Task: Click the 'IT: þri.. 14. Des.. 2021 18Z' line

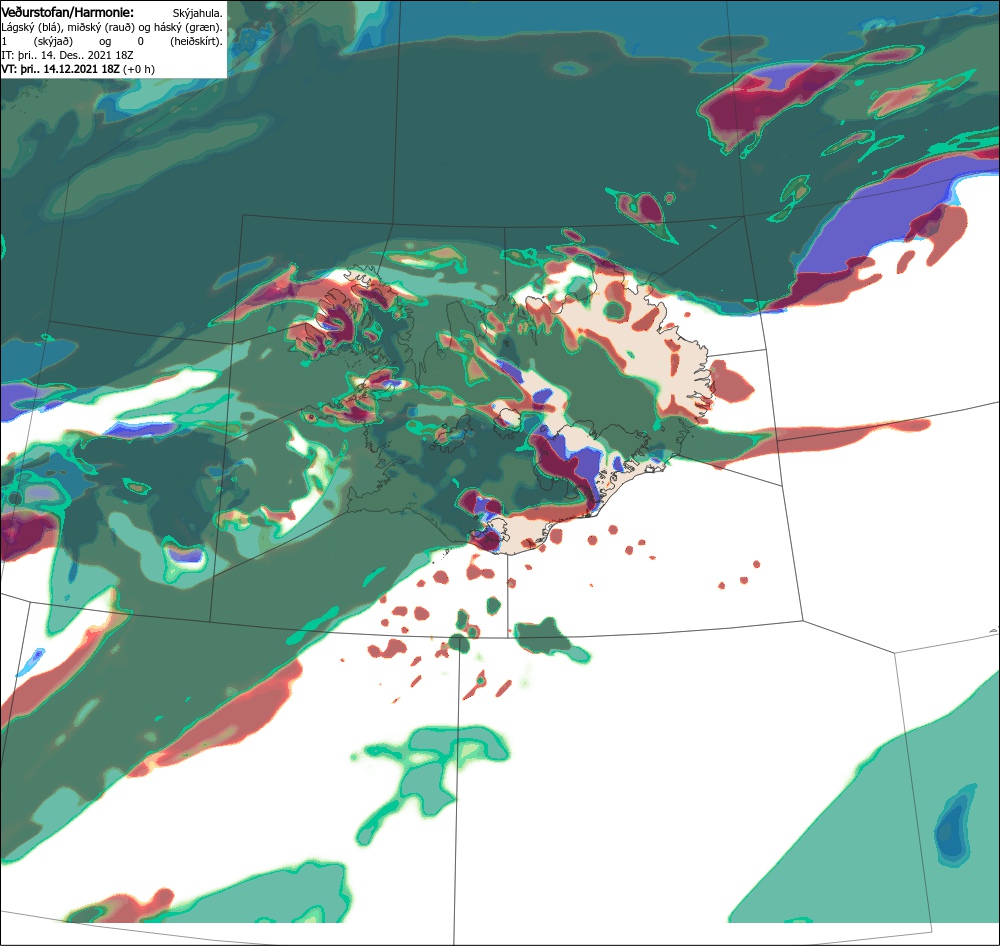Action: pos(68,55)
